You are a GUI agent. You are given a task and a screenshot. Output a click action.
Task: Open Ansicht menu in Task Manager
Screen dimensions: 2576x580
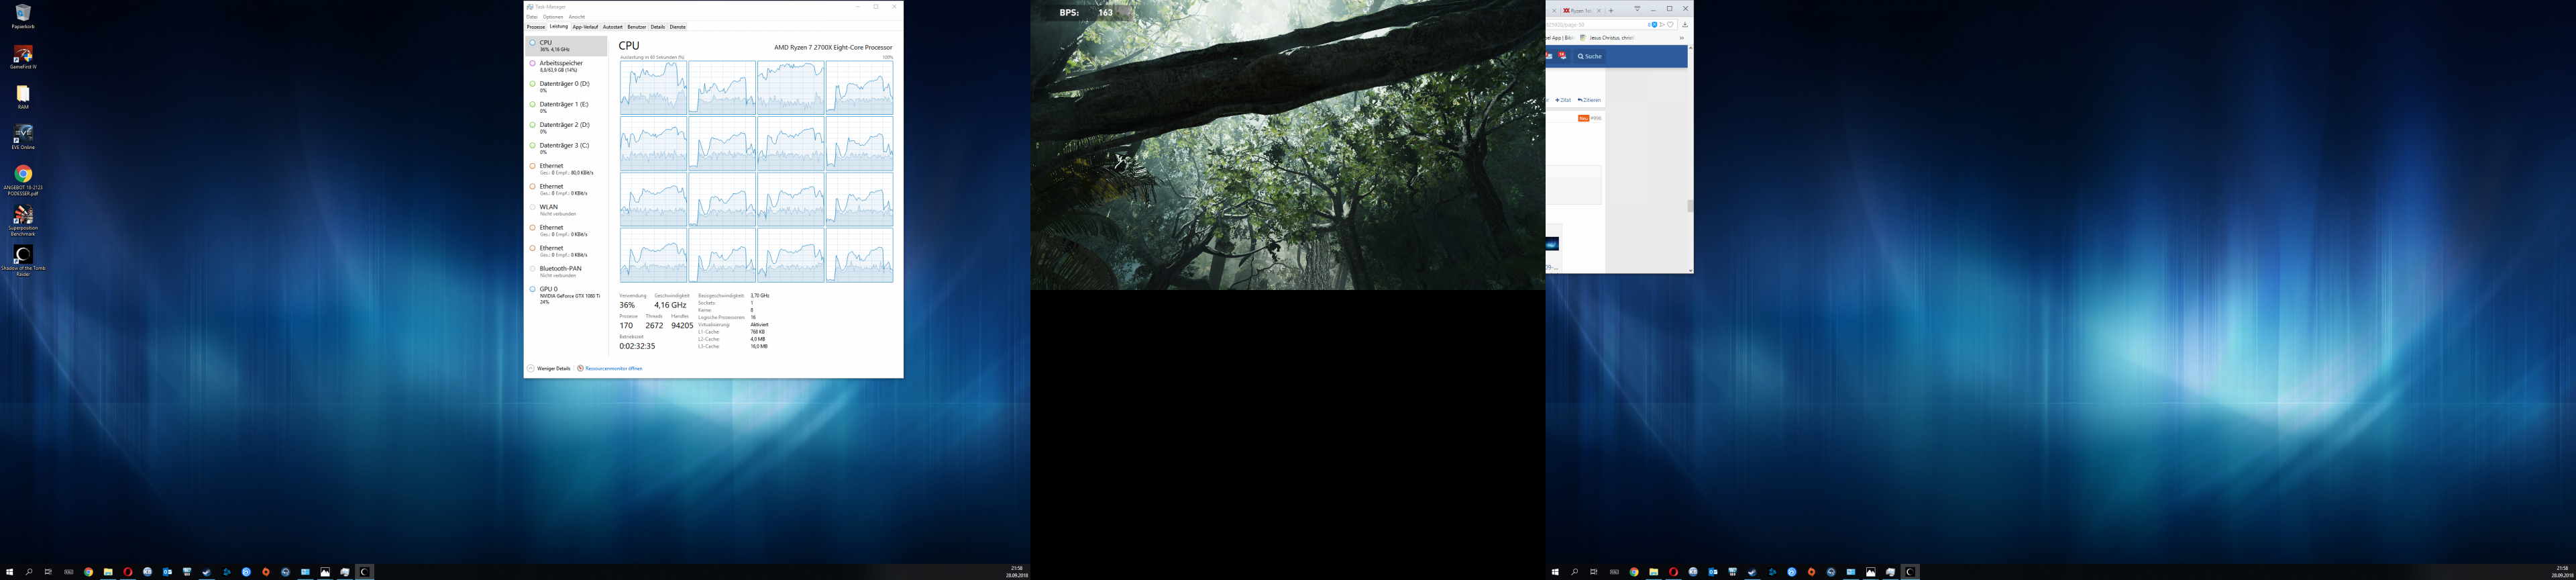point(577,17)
